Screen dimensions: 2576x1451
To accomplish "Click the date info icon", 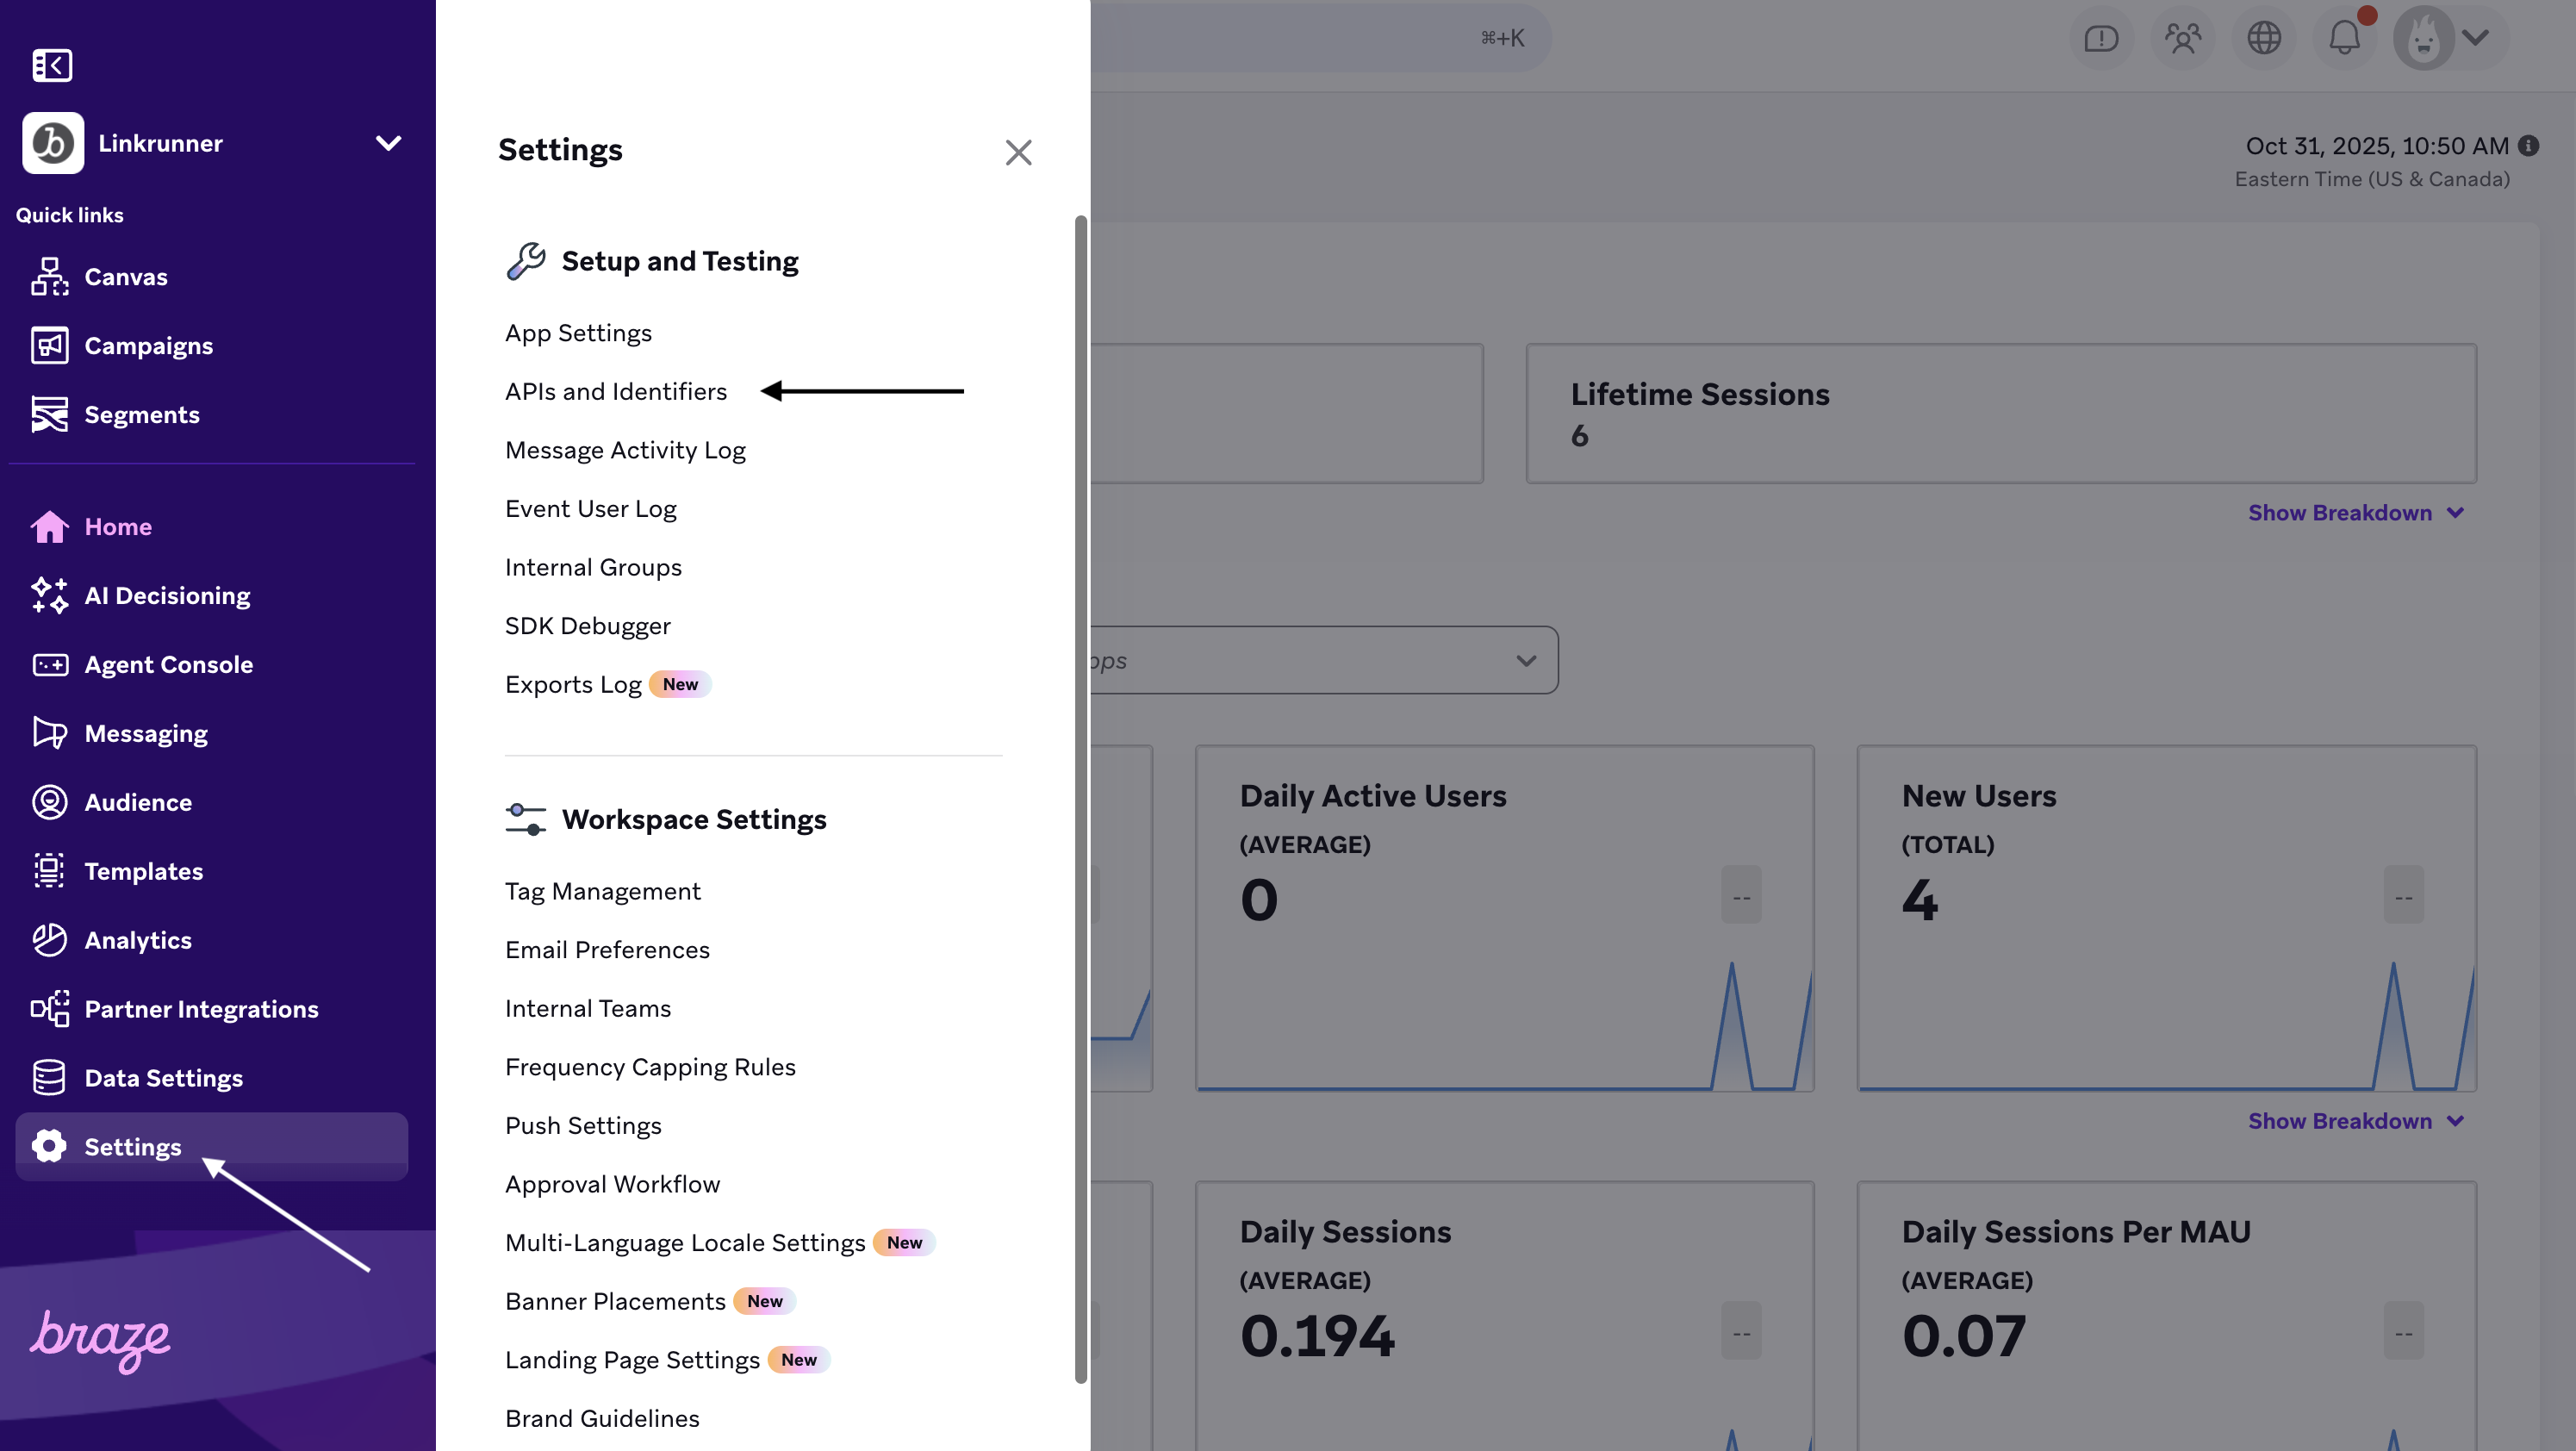I will [x=2529, y=146].
